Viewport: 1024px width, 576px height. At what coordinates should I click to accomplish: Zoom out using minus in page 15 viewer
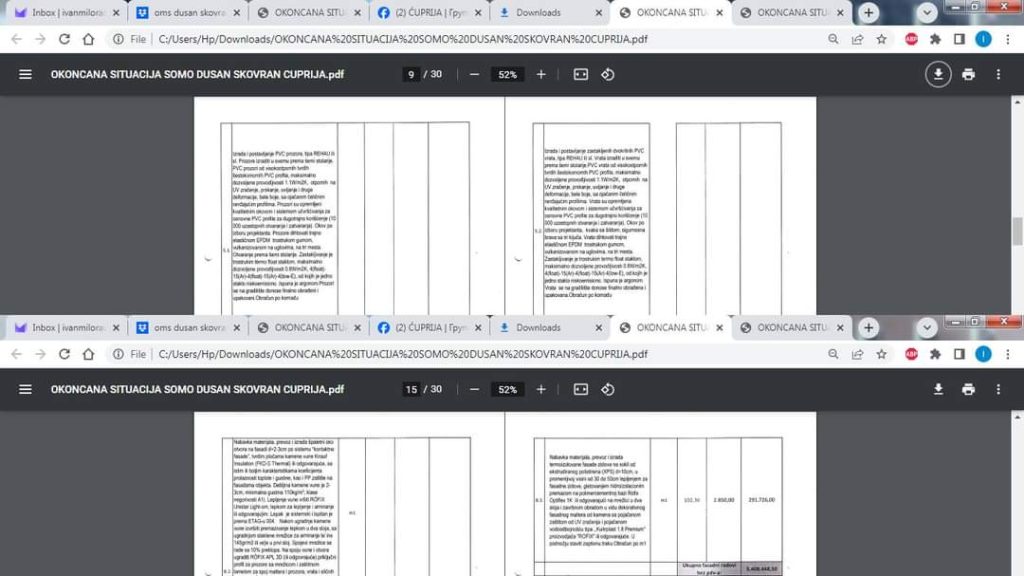point(474,389)
